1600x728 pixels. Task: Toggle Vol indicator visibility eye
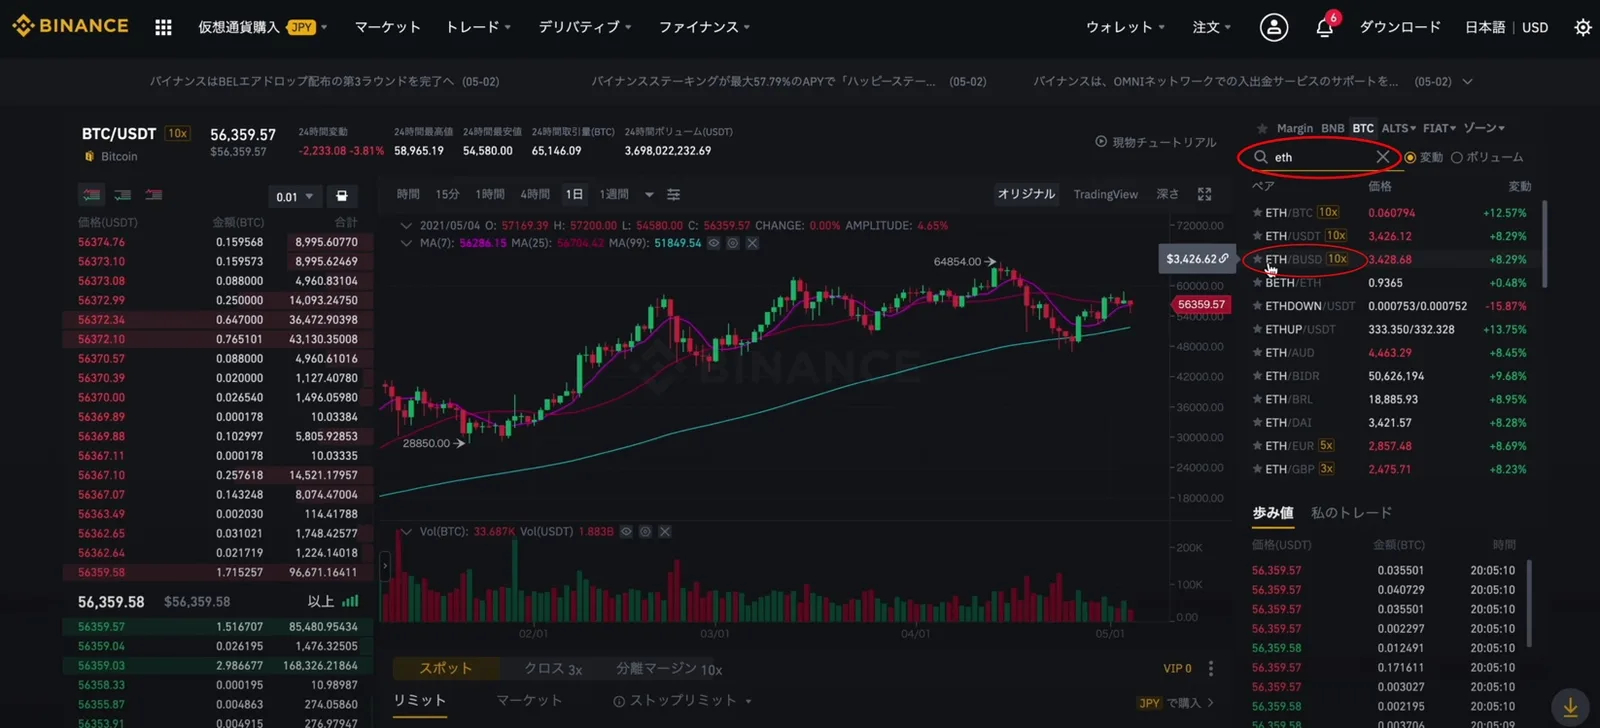click(626, 531)
